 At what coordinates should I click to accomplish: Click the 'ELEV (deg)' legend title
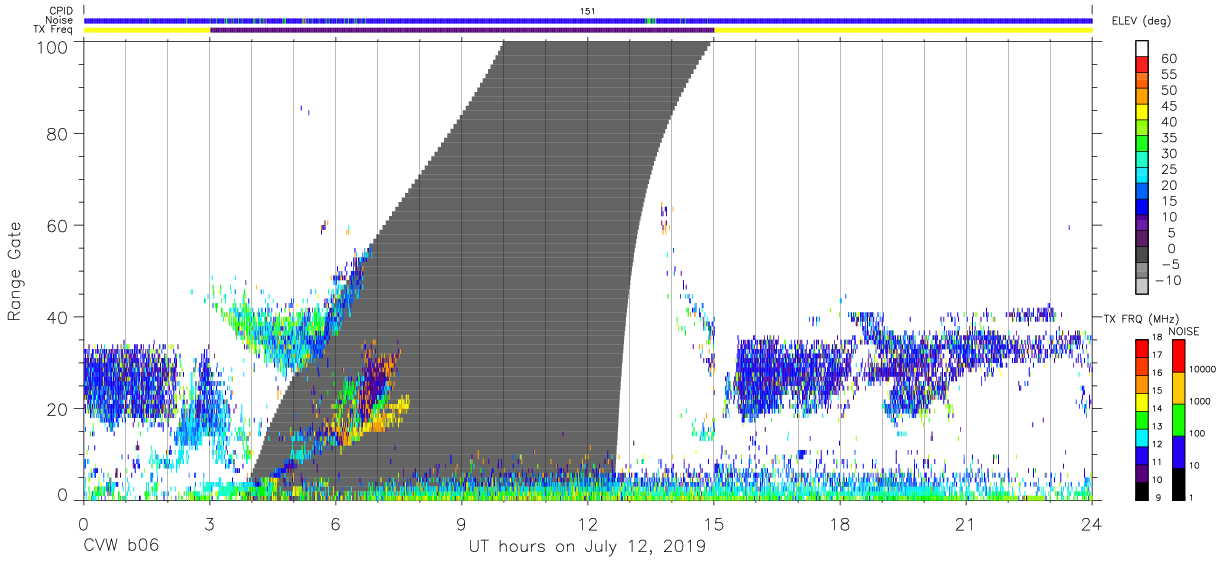(1141, 21)
